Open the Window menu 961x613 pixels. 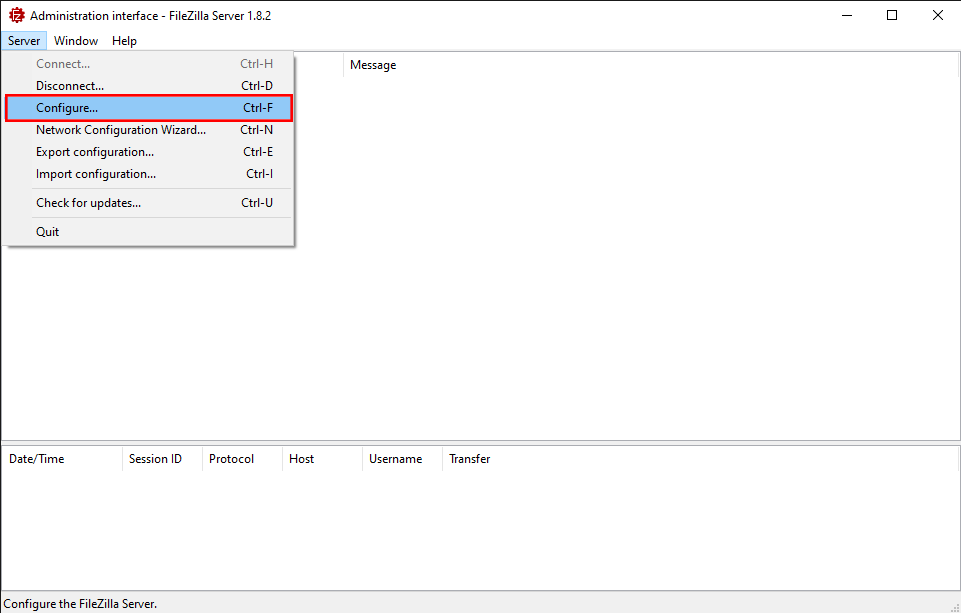[76, 41]
